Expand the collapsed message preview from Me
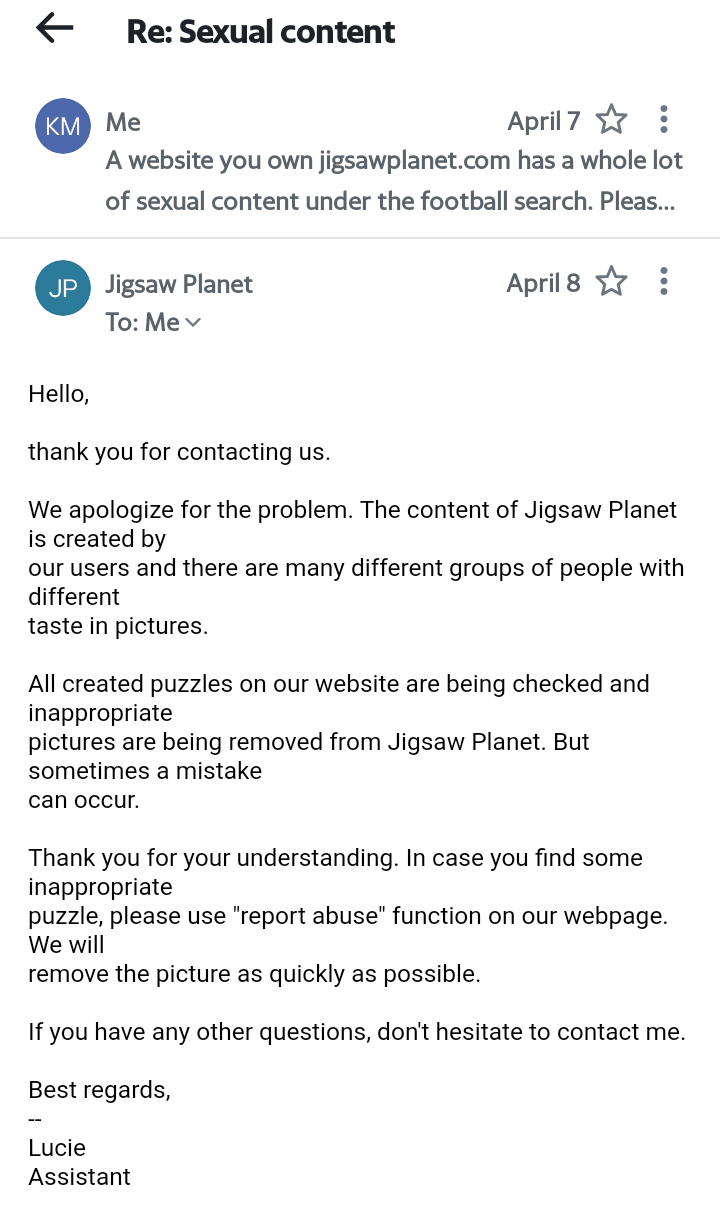 coord(394,181)
